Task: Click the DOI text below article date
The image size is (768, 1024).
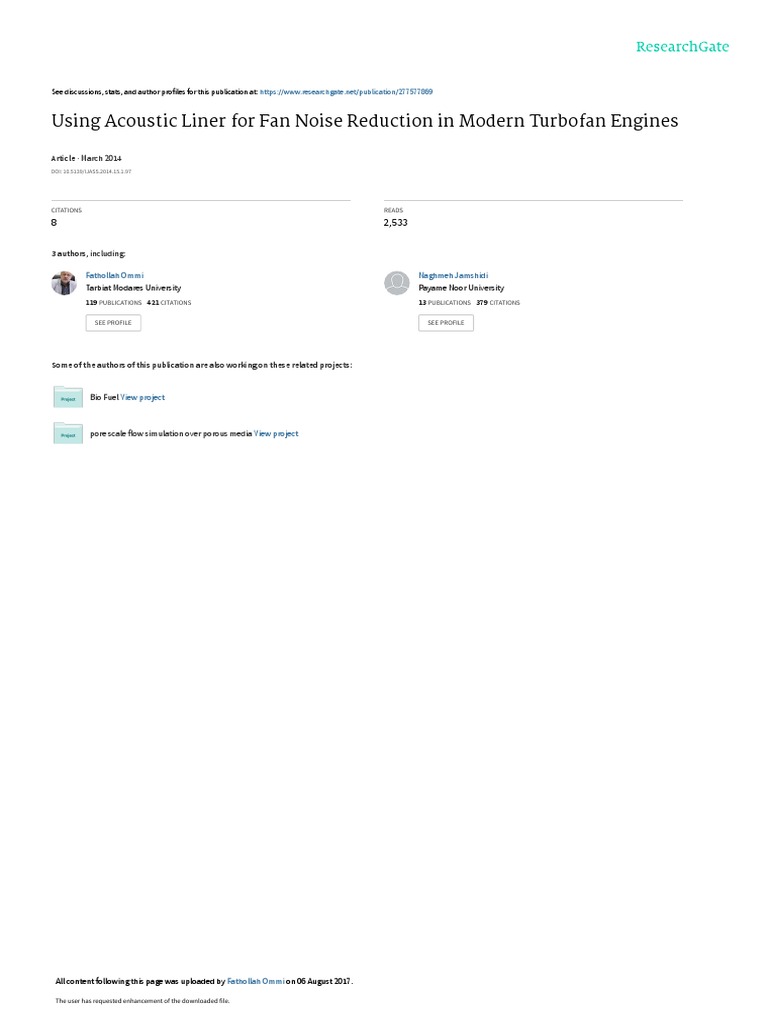Action: pos(91,172)
